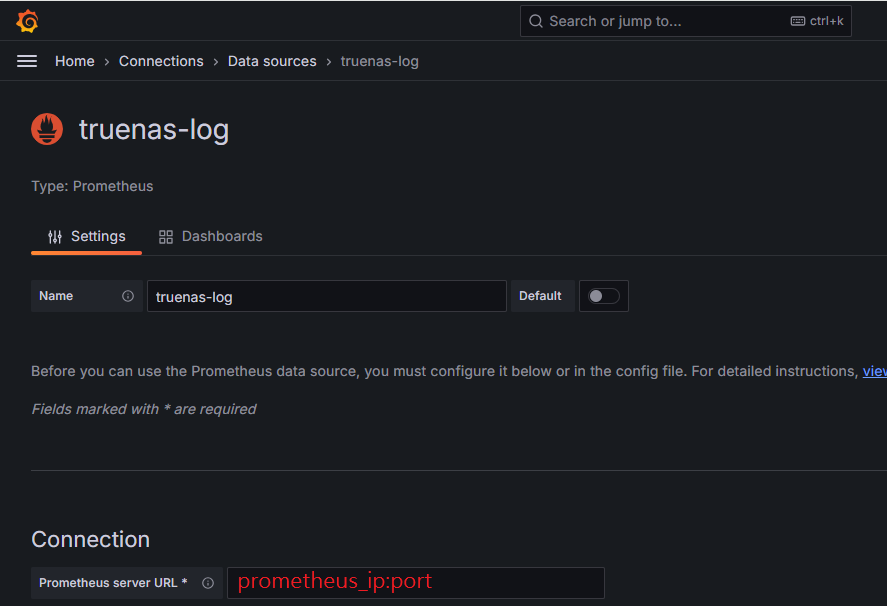This screenshot has width=887, height=606.
Task: Click the Prometheus flame icon beside truenas-log
Action: click(46, 128)
